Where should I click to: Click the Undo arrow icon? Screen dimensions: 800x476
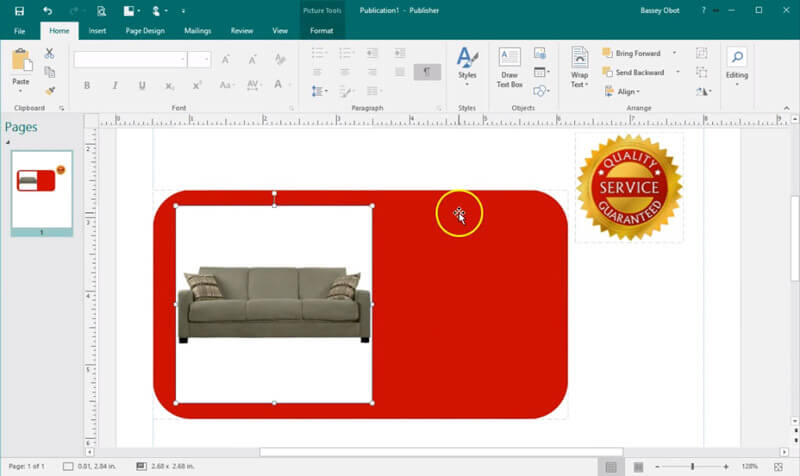click(x=48, y=11)
